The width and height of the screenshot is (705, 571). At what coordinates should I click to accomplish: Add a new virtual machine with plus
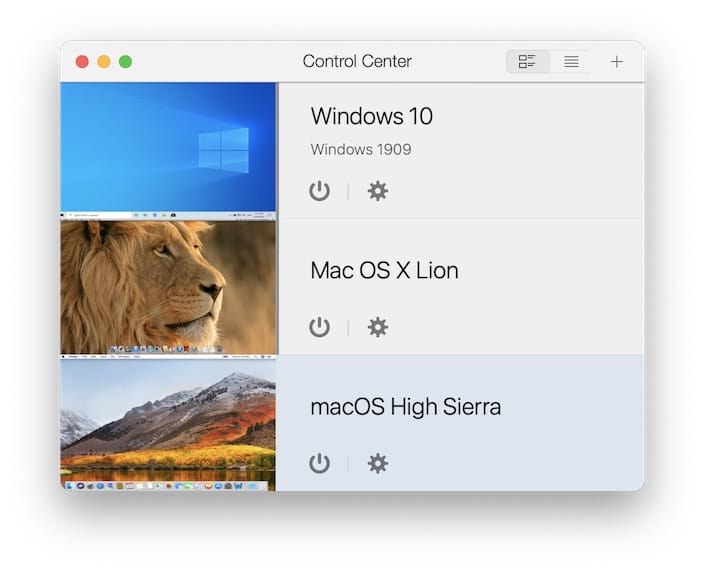(617, 62)
